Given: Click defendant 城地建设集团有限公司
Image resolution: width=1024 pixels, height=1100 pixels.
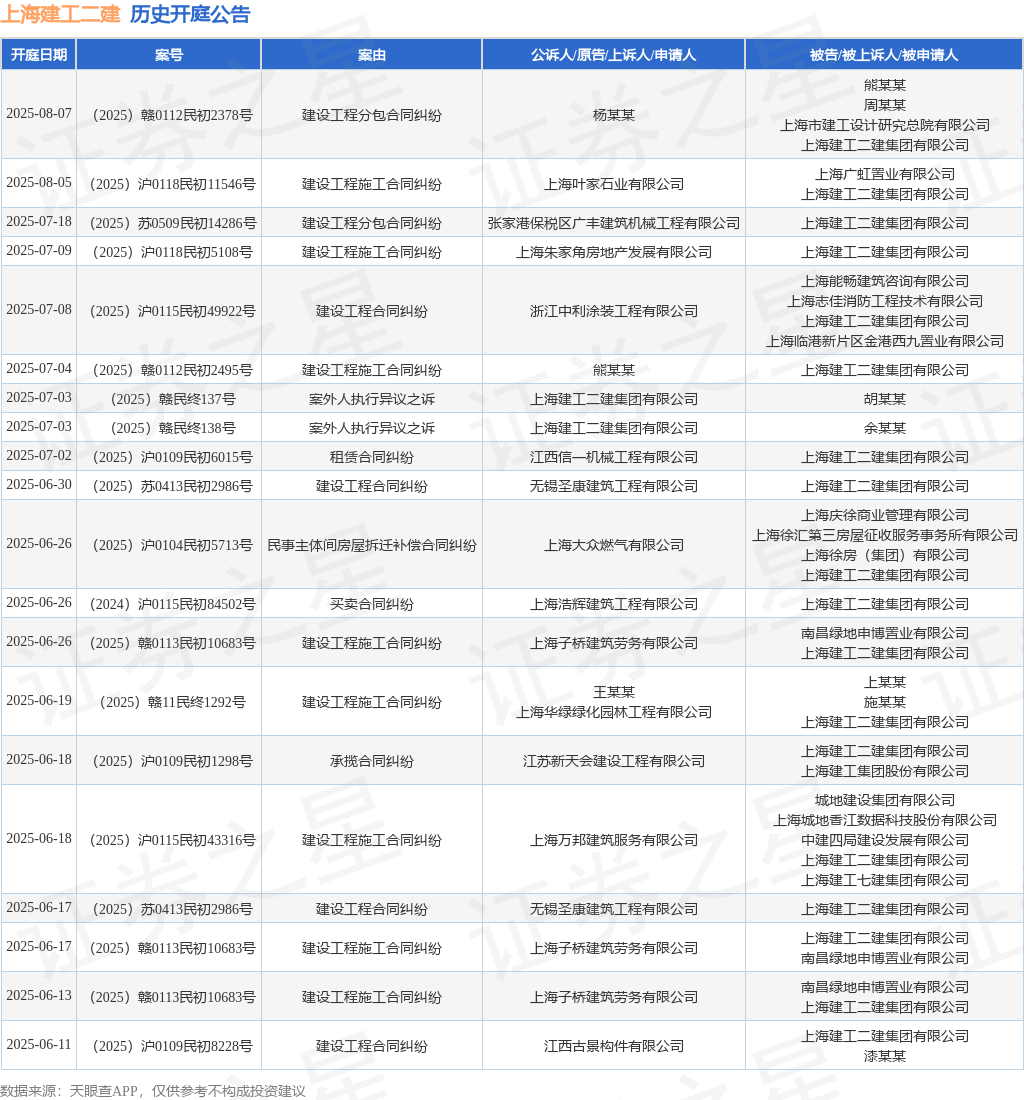Looking at the screenshot, I should tap(884, 800).
